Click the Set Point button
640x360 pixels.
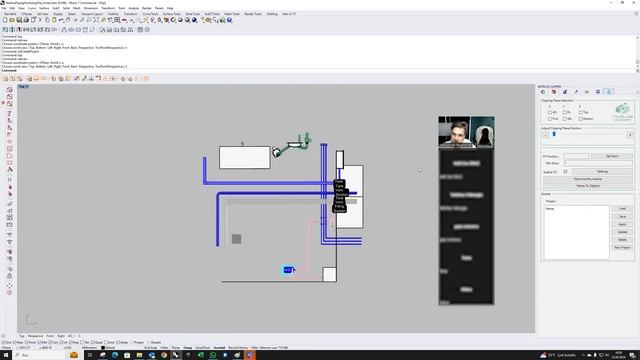(x=612, y=156)
